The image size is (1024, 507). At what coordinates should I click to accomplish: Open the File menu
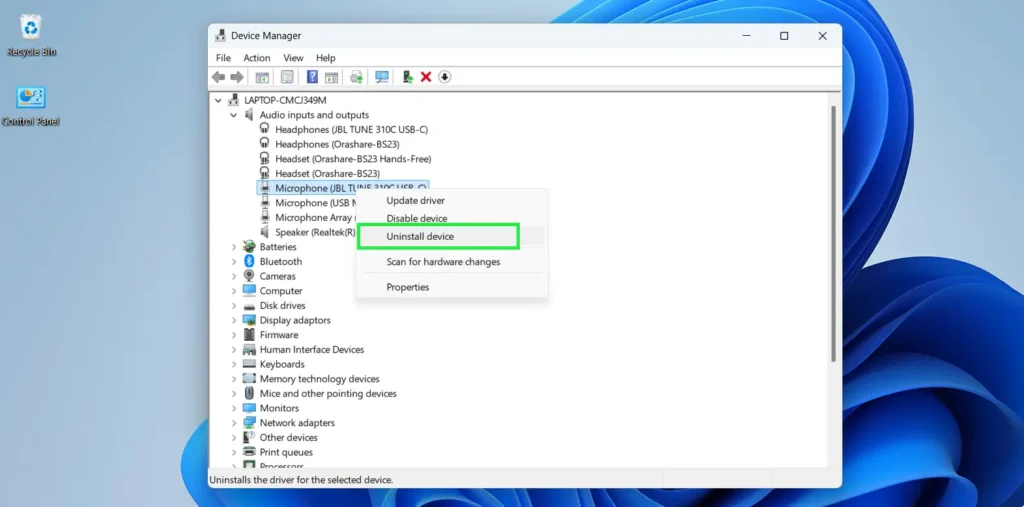pyautogui.click(x=223, y=57)
